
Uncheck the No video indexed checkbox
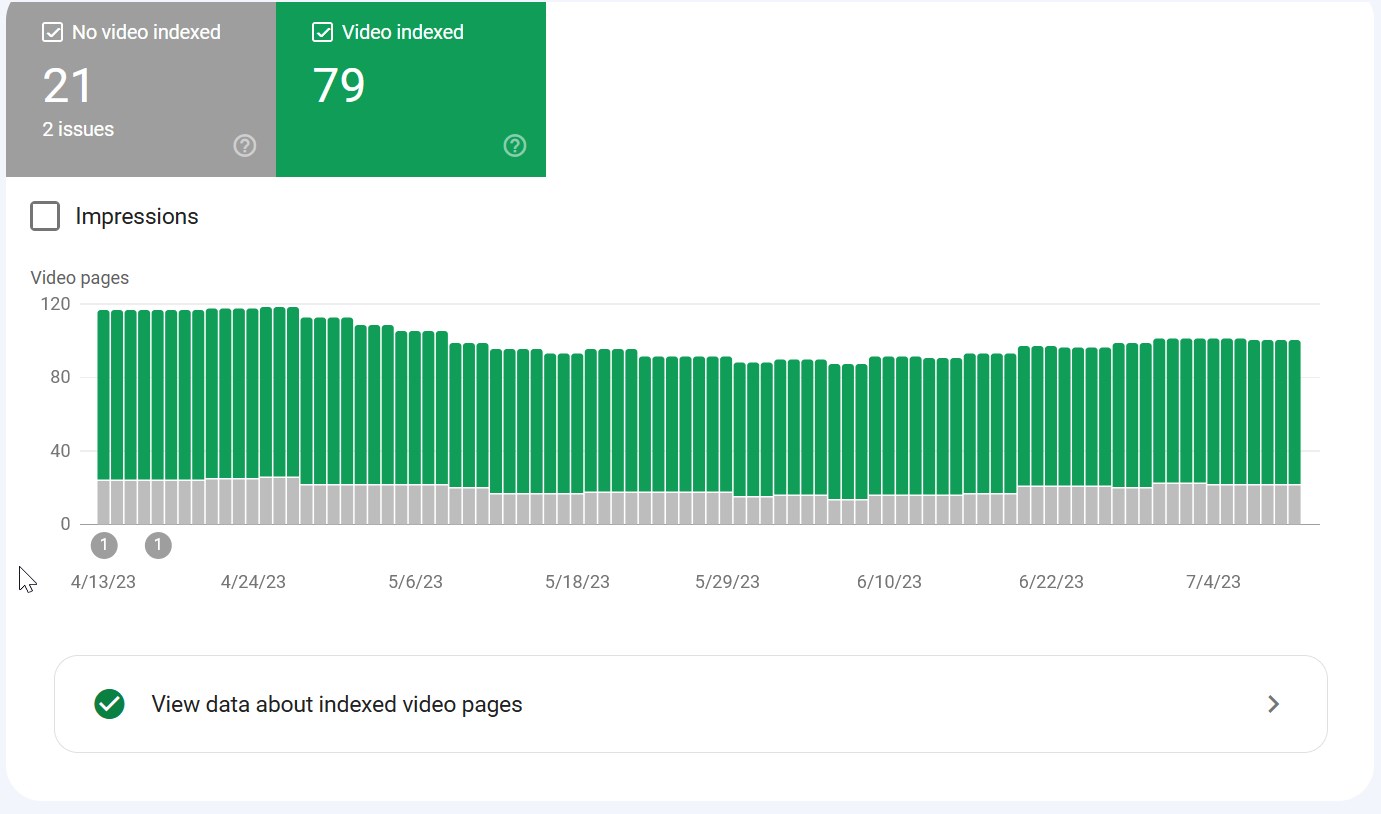coord(52,33)
